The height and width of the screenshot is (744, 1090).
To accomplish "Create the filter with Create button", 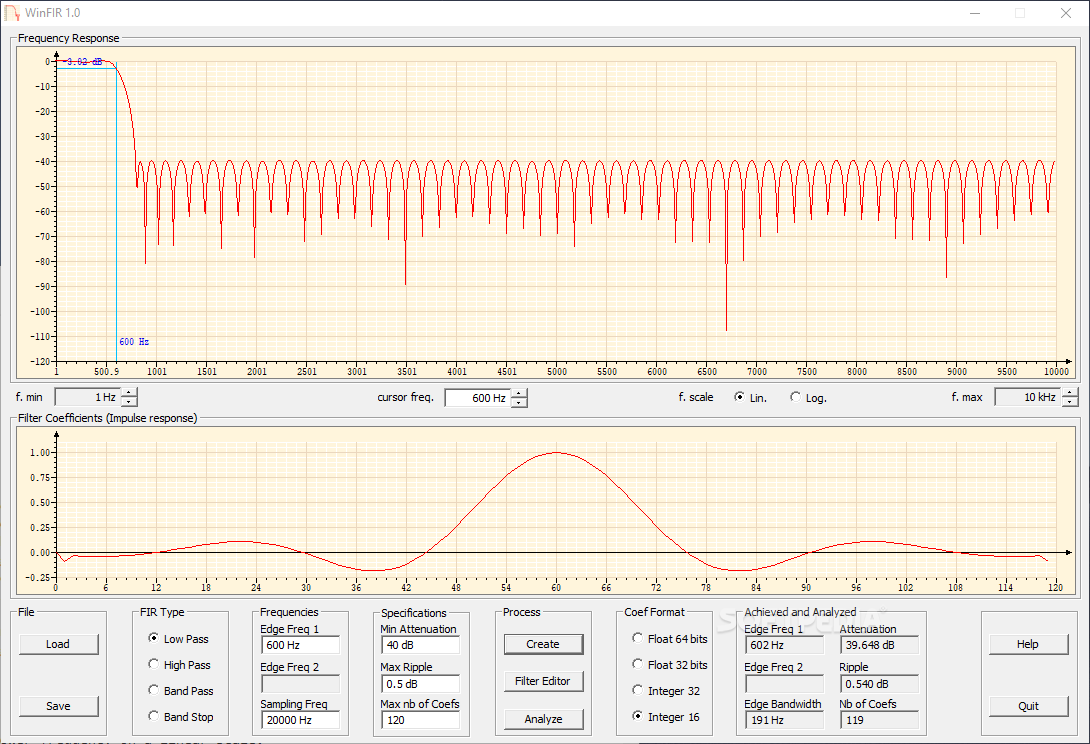I will click(x=543, y=644).
